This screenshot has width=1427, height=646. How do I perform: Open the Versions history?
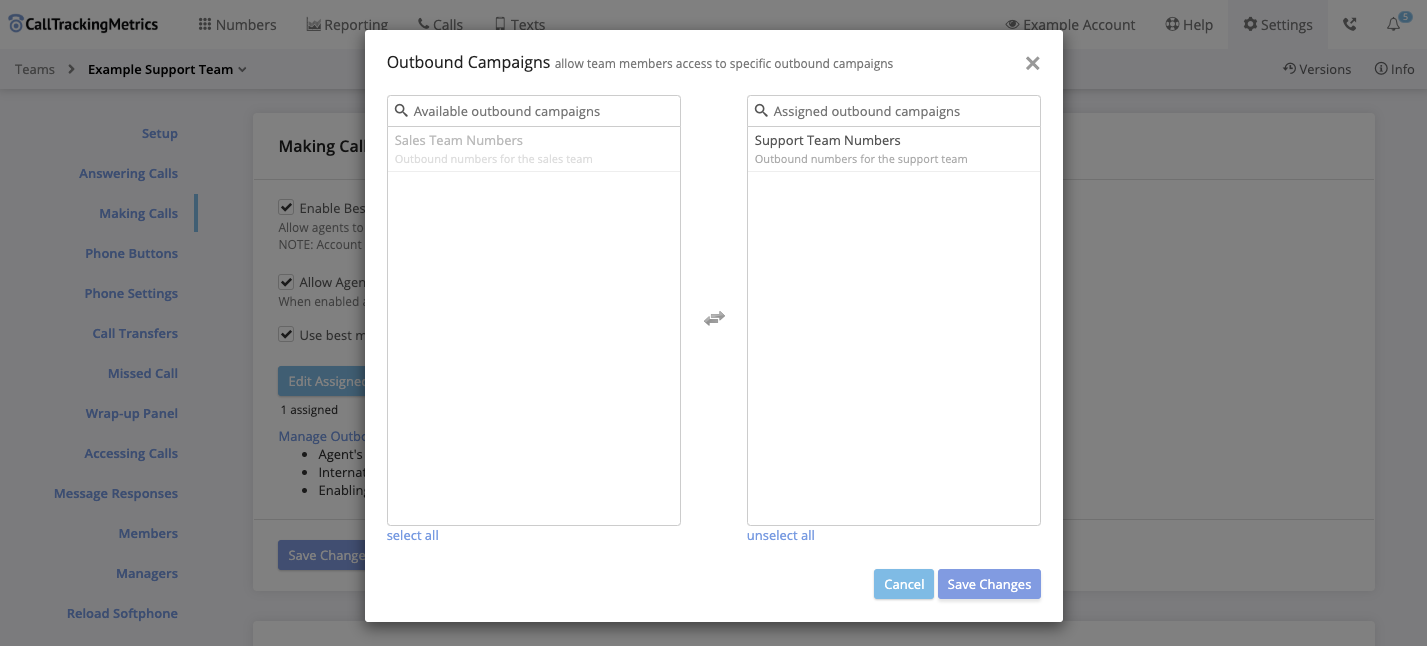[1316, 69]
